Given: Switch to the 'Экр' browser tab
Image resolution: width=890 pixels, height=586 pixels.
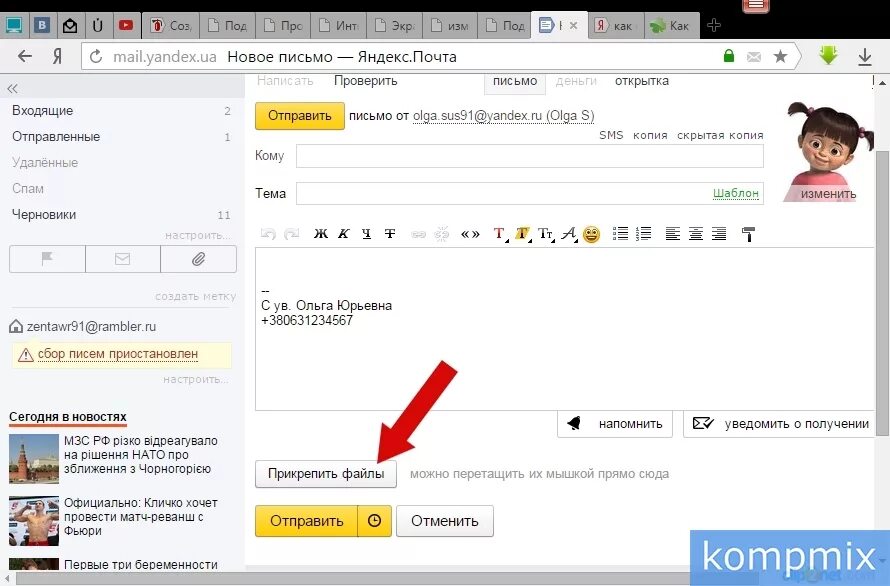Looking at the screenshot, I should (x=395, y=26).
